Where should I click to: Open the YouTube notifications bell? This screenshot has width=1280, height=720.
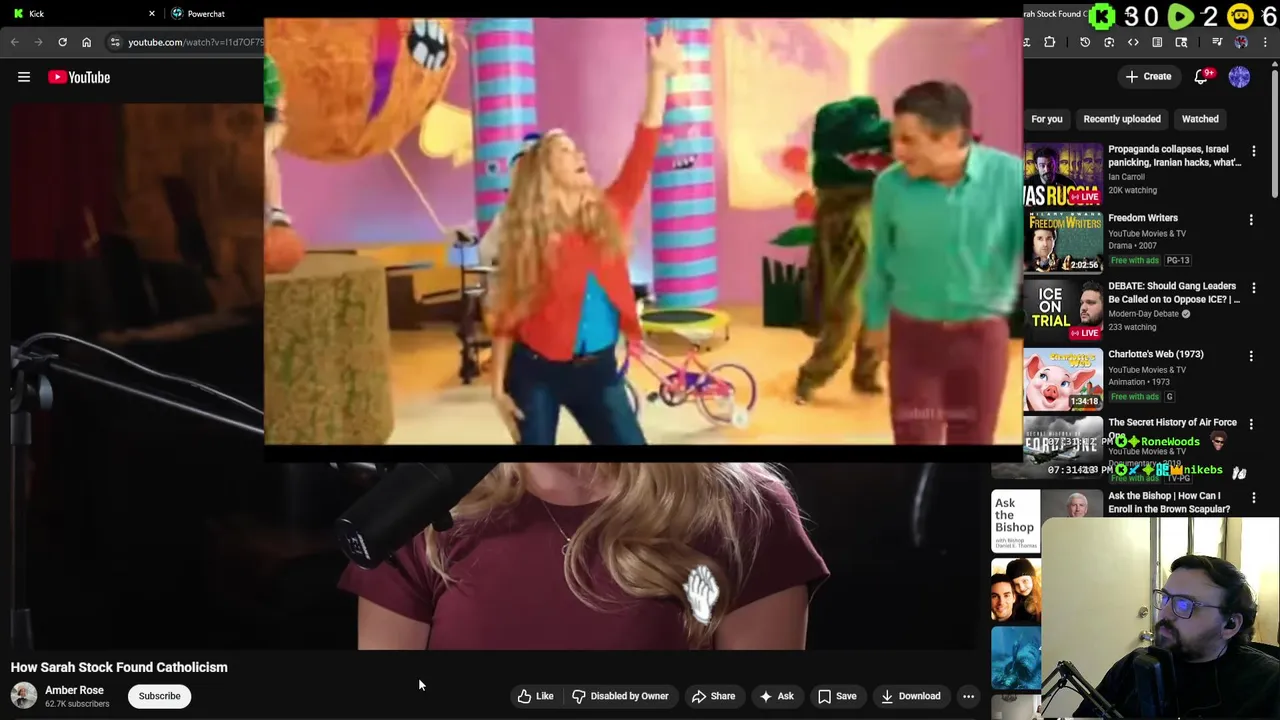coord(1202,76)
